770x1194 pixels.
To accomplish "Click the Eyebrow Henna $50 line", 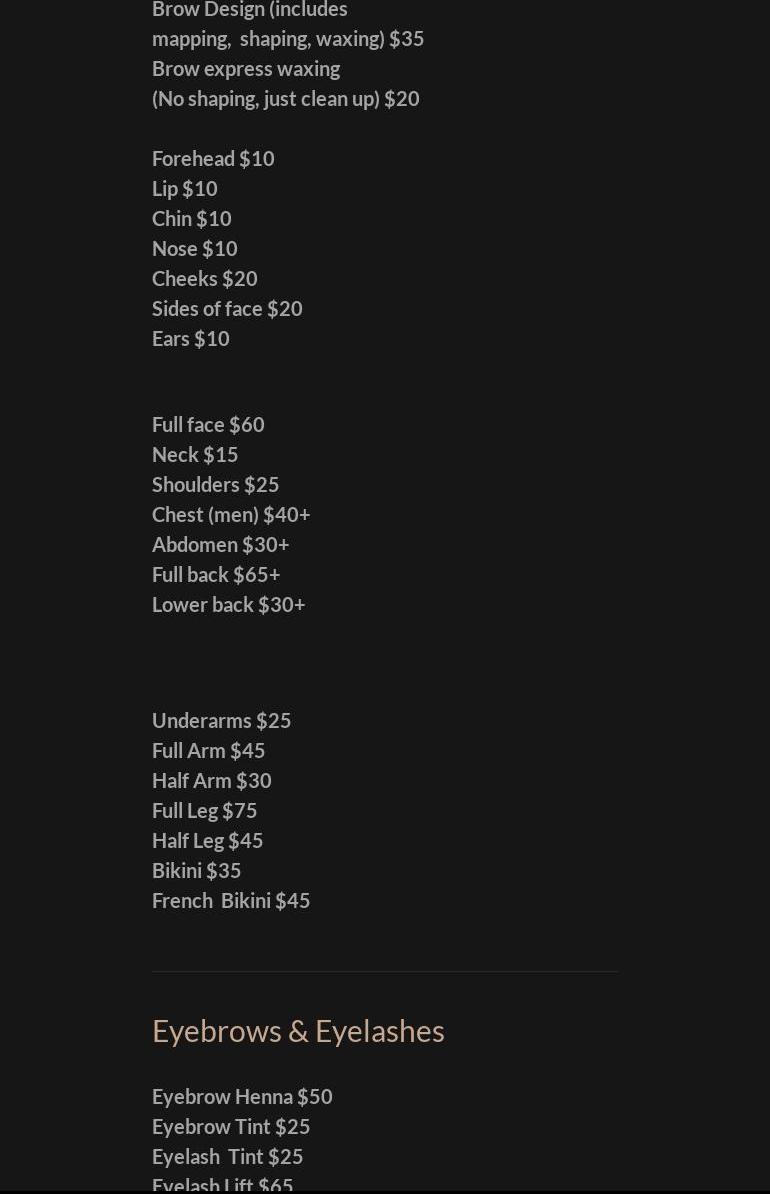I will click(242, 1097).
